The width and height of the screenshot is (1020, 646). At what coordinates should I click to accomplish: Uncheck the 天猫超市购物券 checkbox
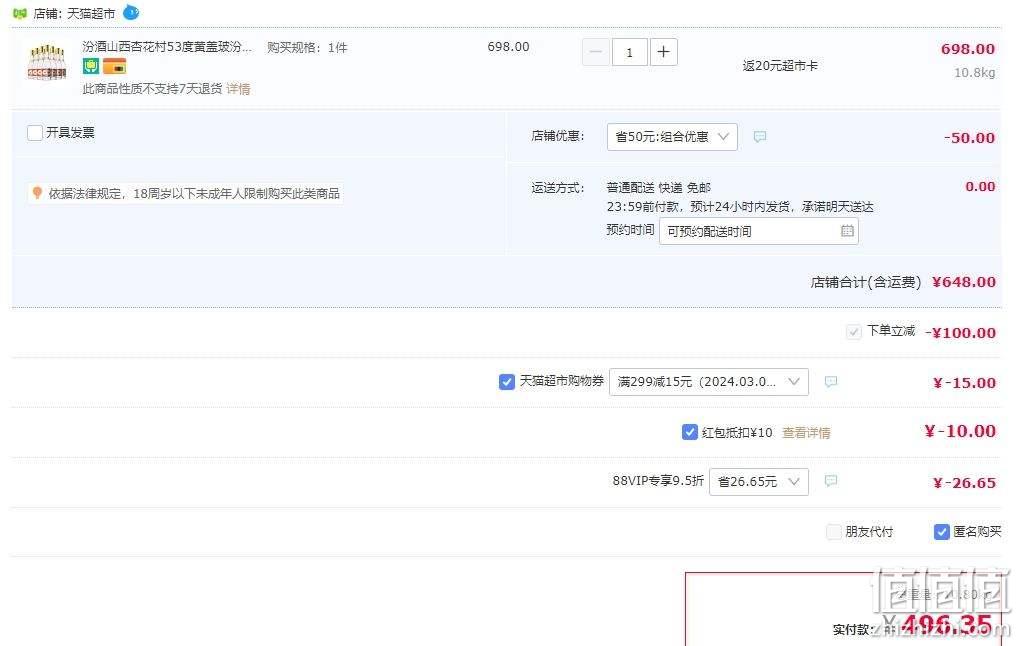[x=507, y=382]
